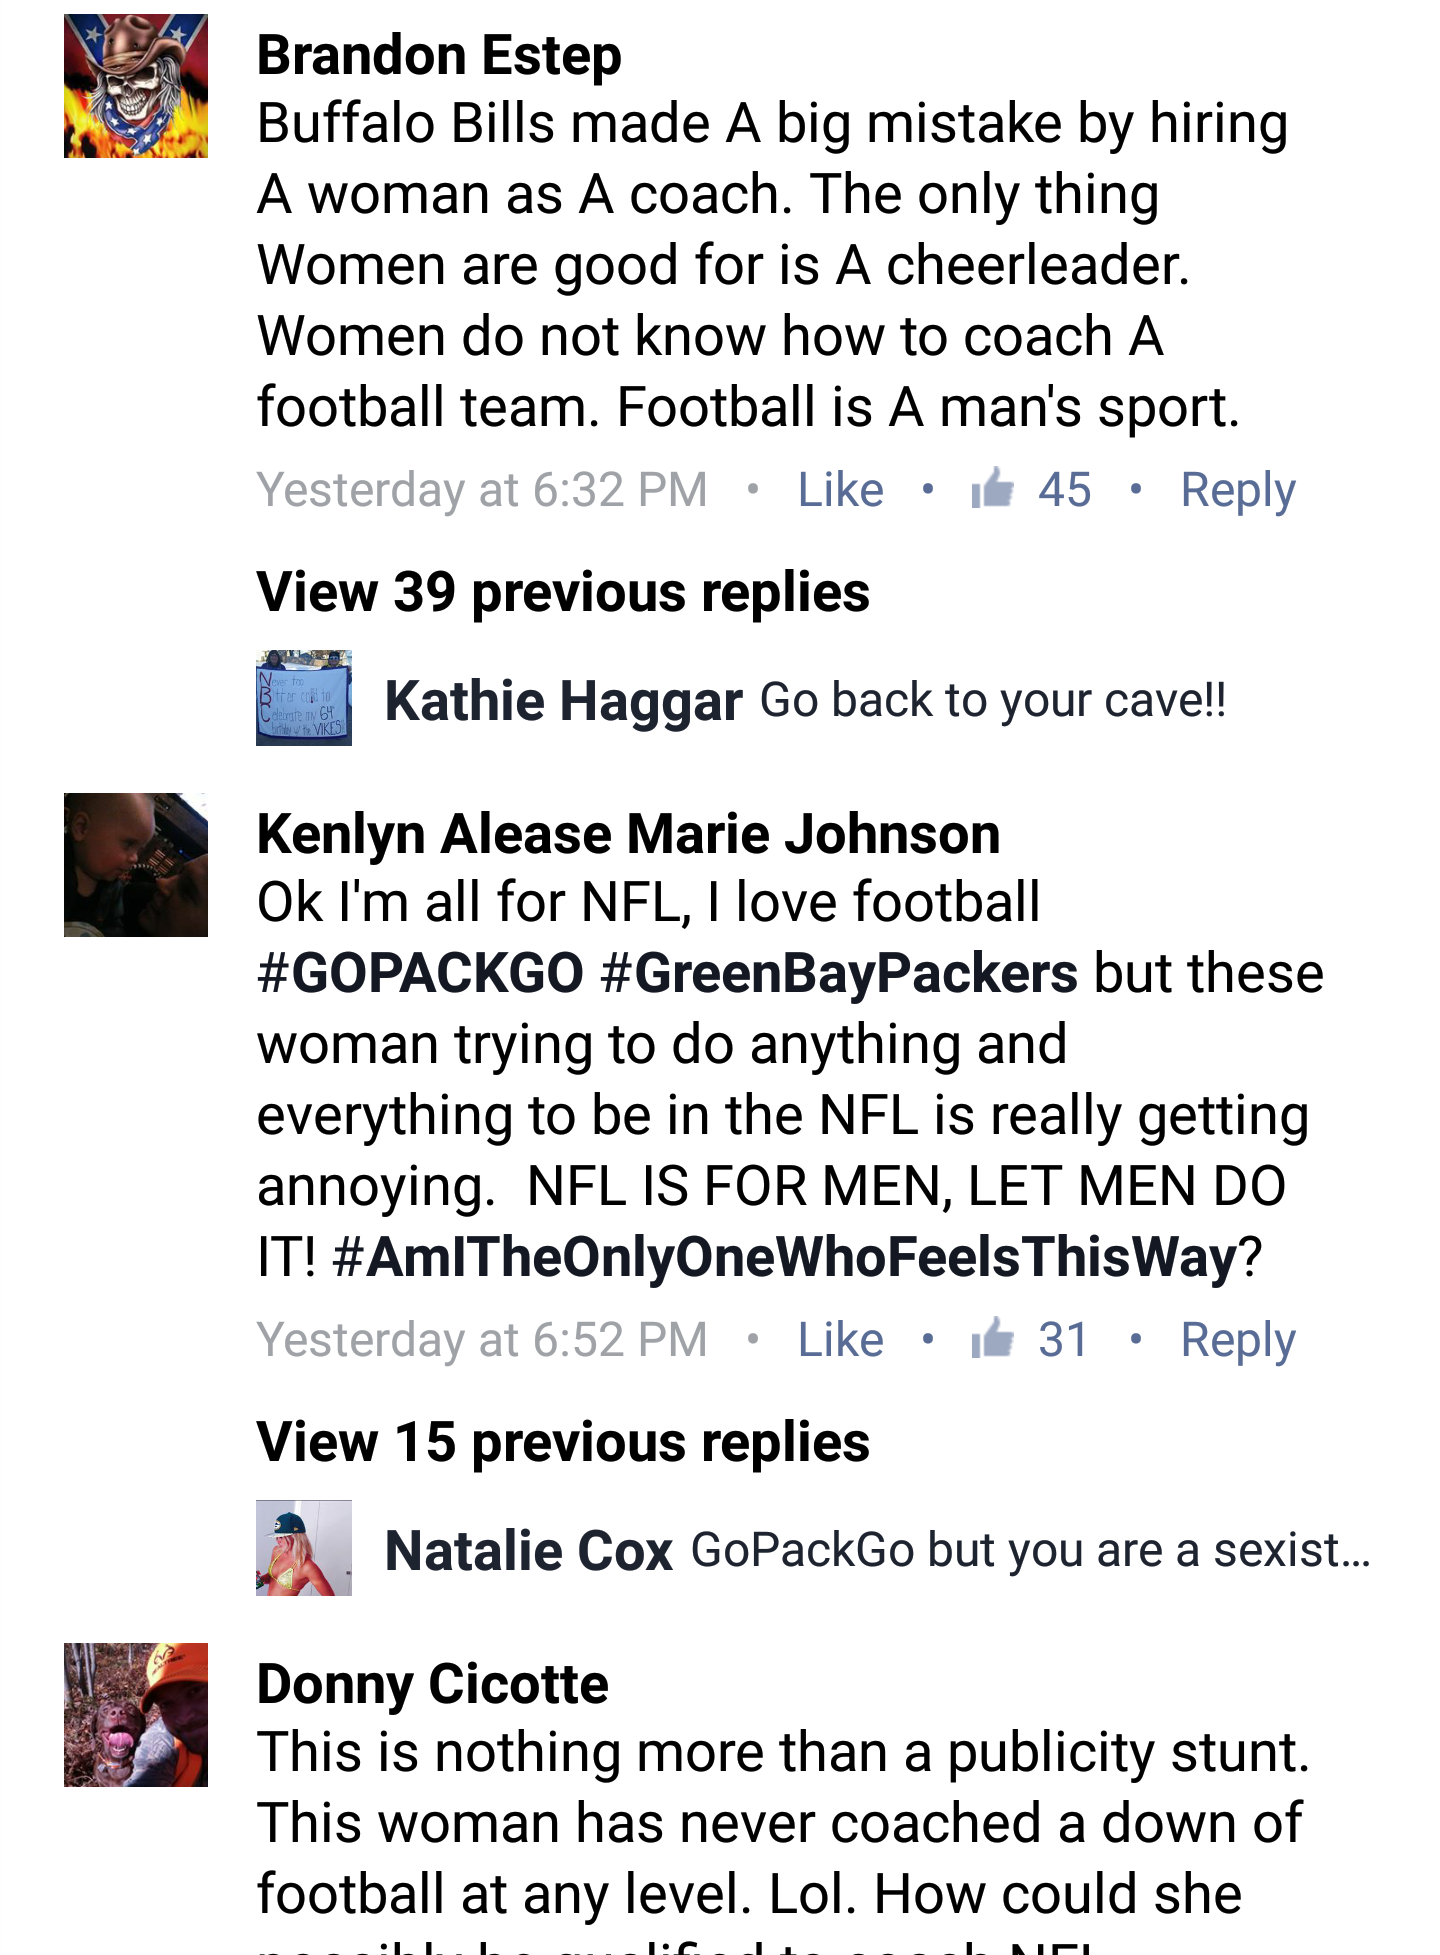Image resolution: width=1440 pixels, height=1955 pixels.
Task: Tap the #AmITheOnlyOneWhoFeelsThisWay hashtag
Action: click(785, 1257)
